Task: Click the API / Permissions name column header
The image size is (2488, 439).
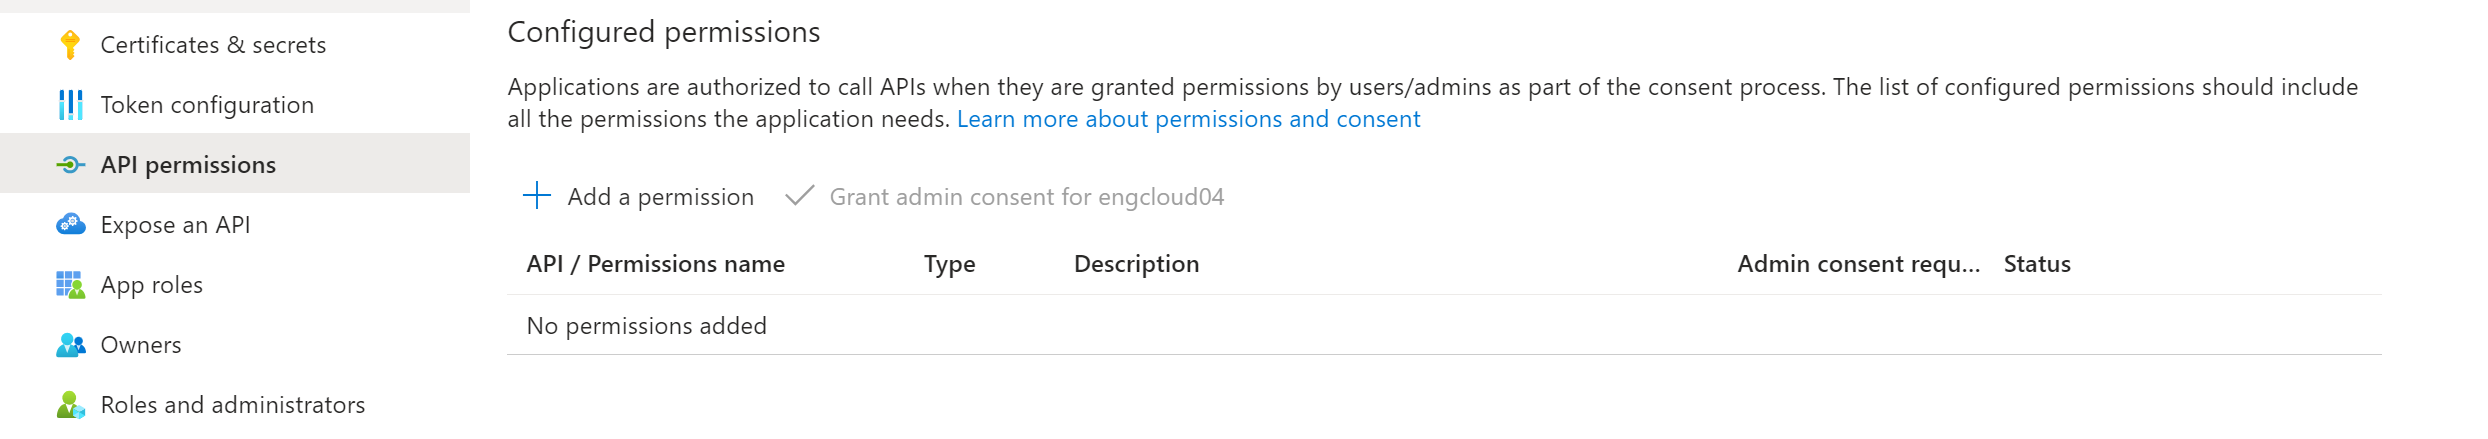Action: [x=655, y=264]
